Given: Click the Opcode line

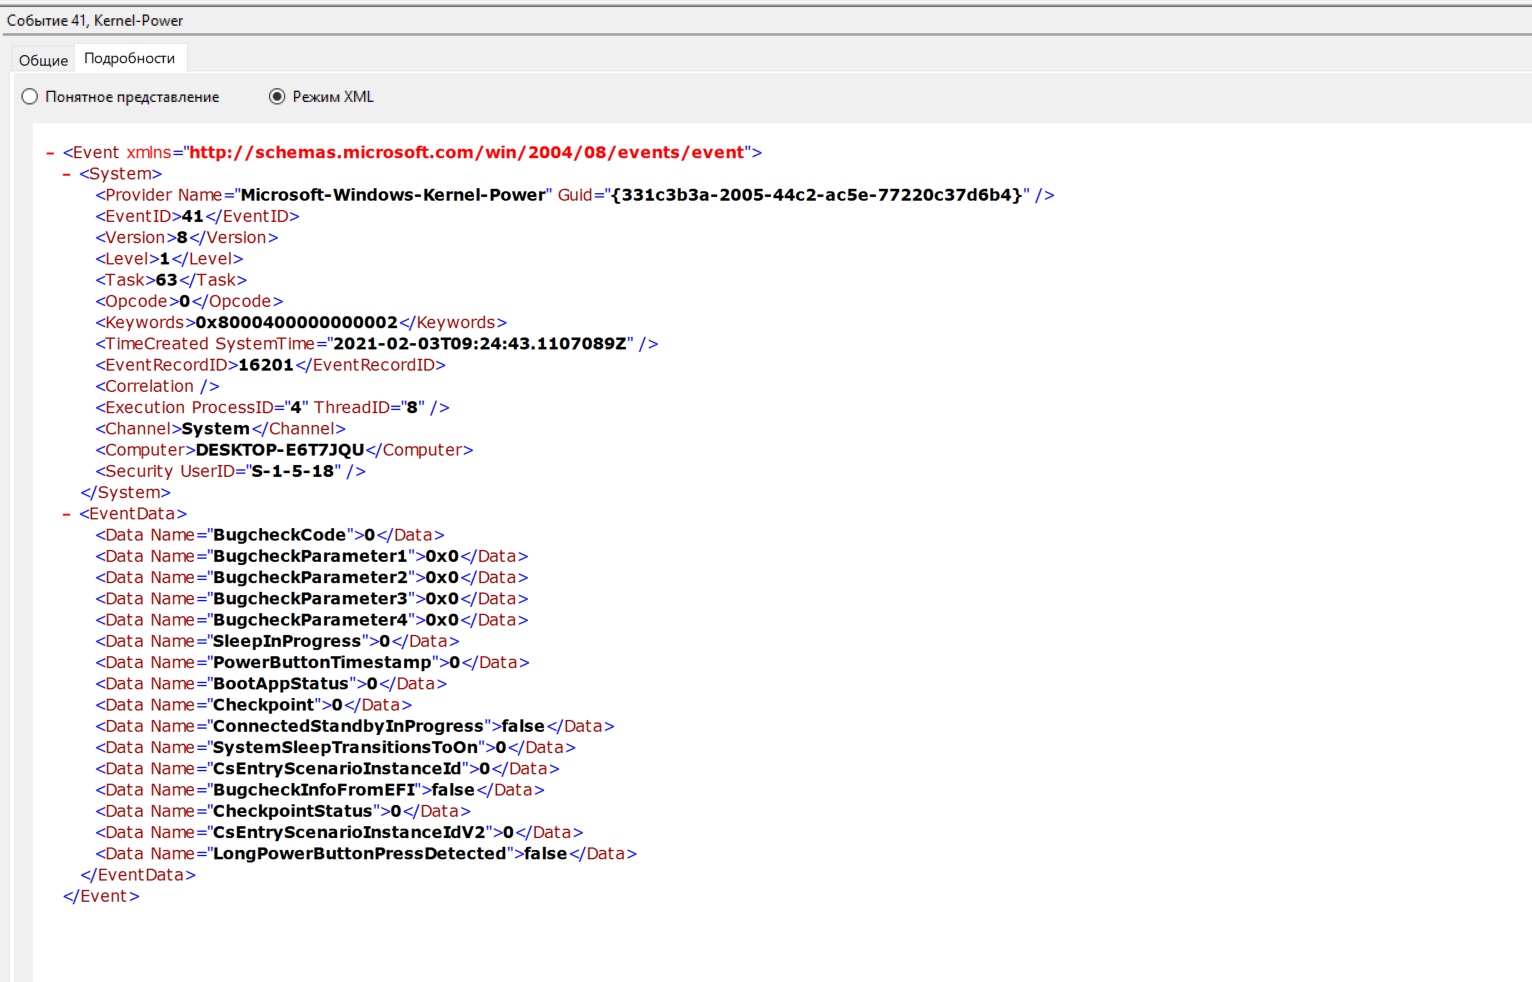Looking at the screenshot, I should (189, 301).
